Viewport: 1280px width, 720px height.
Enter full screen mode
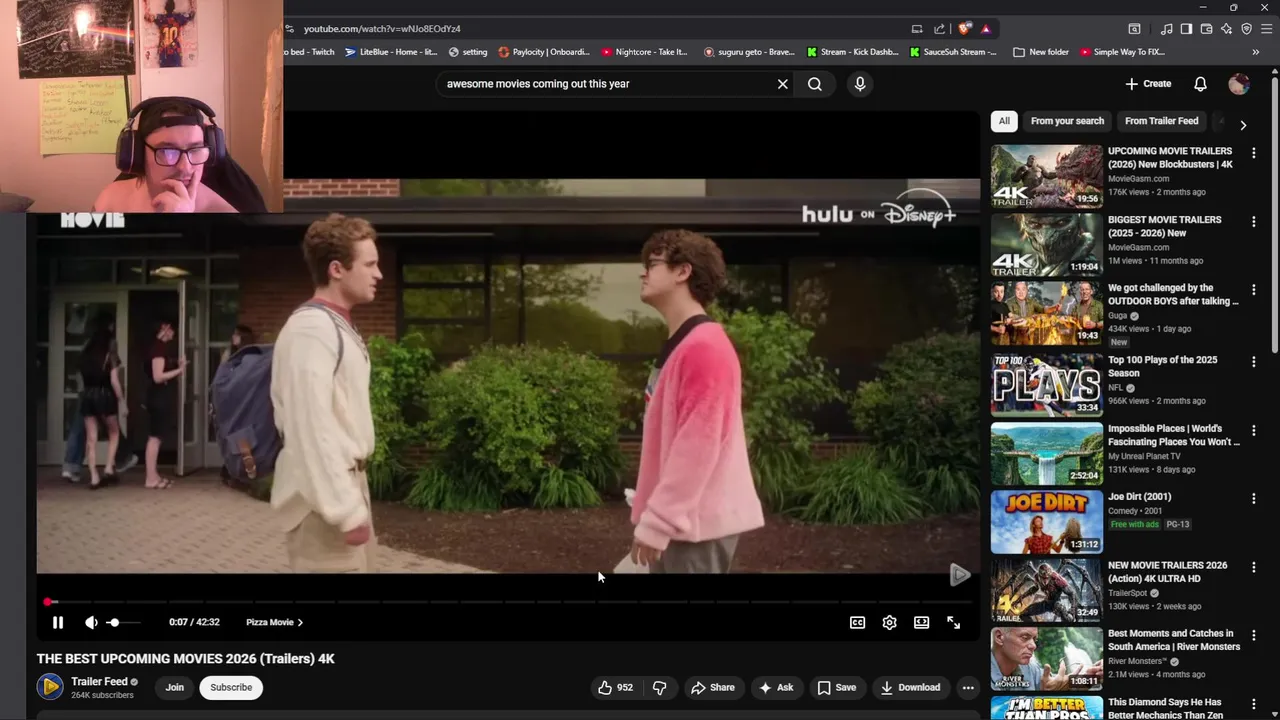(953, 622)
